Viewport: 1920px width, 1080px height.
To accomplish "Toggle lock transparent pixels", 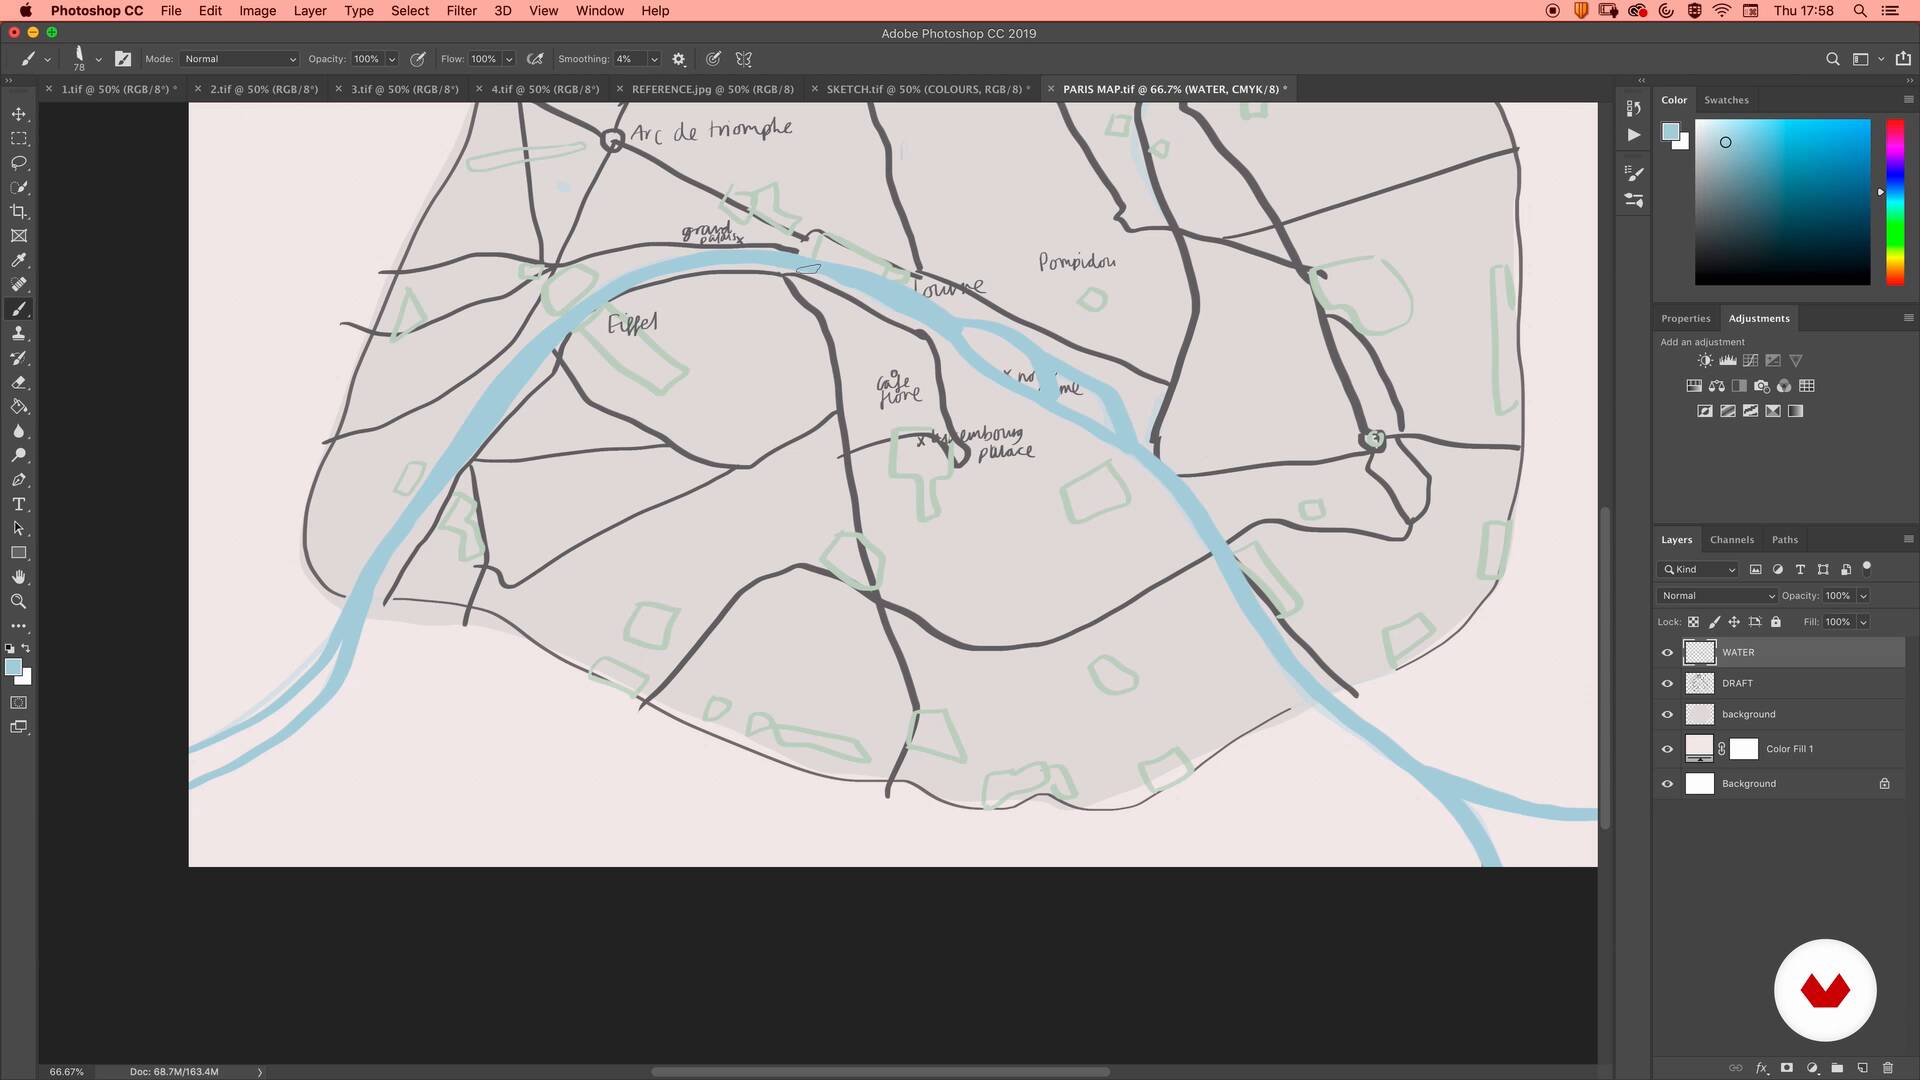I will 1693,622.
